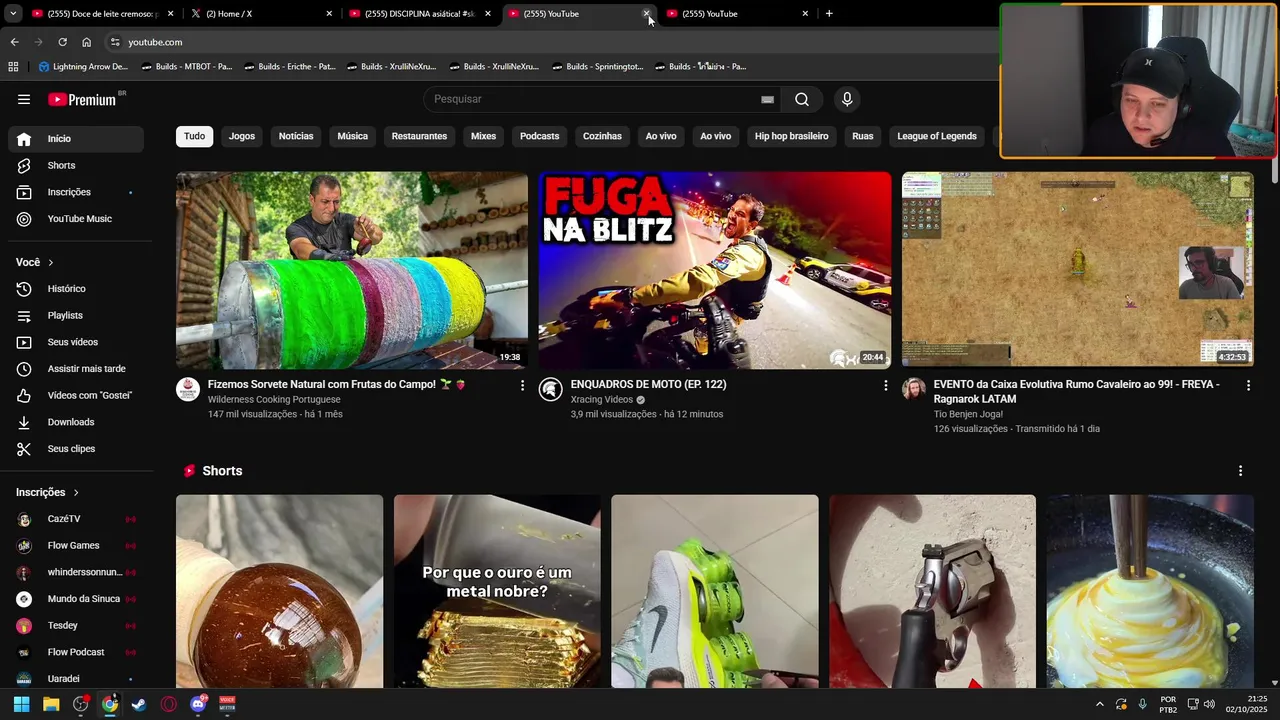1280x720 pixels.
Task: Open Vídeos com "Gostei" list
Action: pyautogui.click(x=76, y=395)
